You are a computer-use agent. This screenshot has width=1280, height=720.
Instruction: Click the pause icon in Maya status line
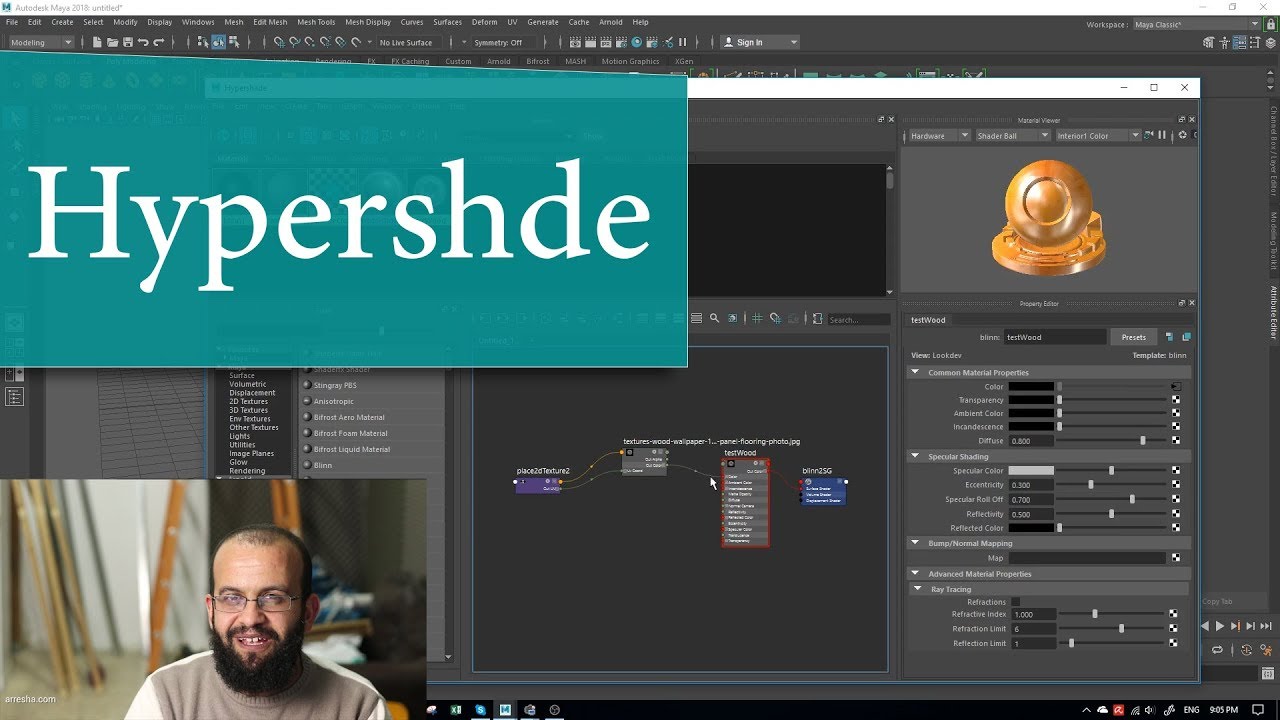click(x=683, y=42)
